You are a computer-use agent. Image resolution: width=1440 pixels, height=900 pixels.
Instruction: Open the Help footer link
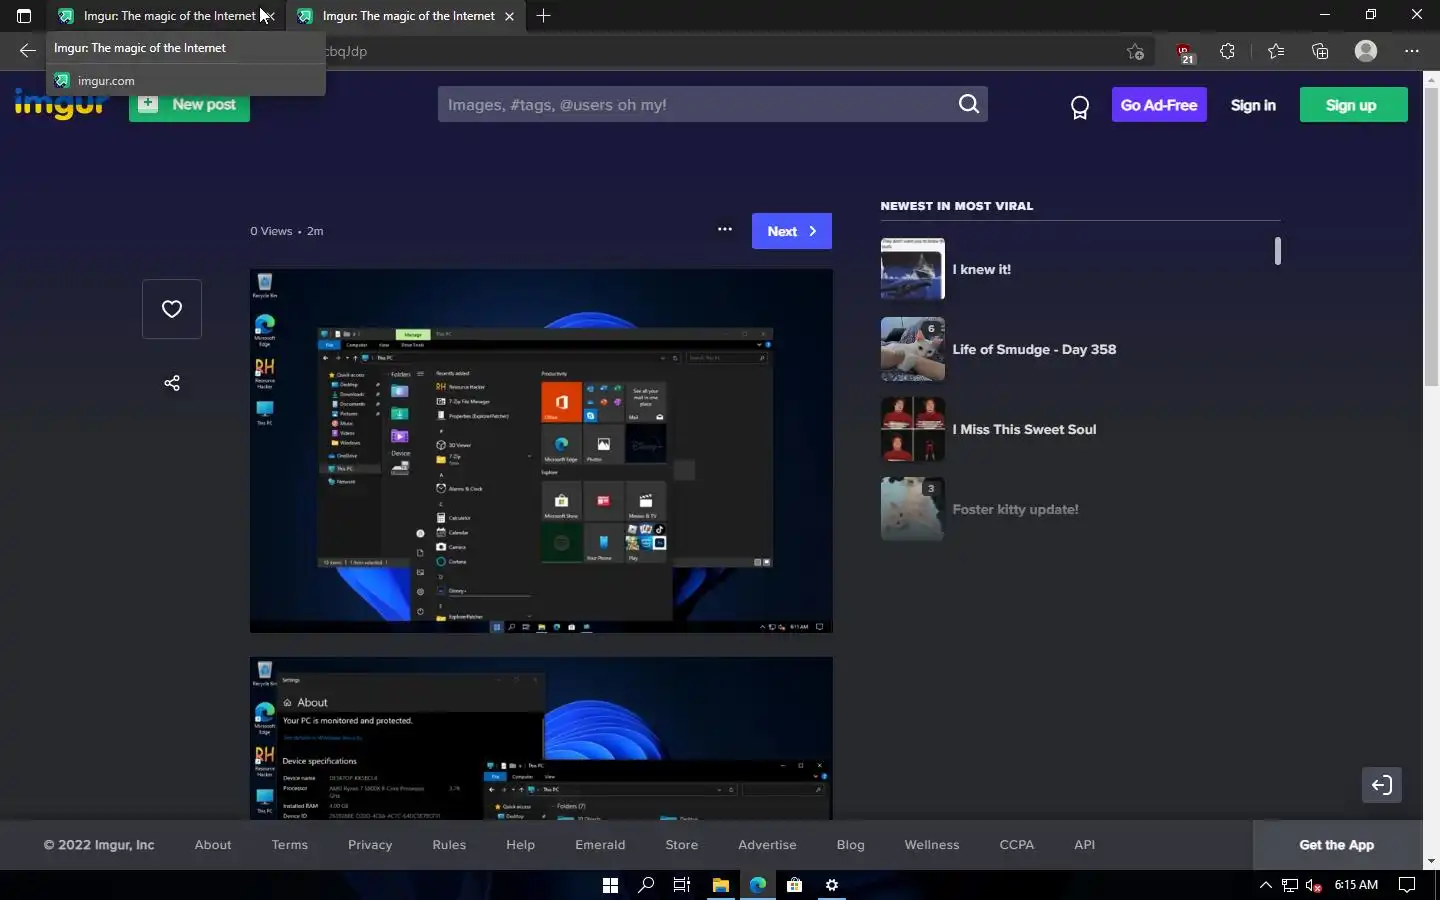[x=520, y=845]
